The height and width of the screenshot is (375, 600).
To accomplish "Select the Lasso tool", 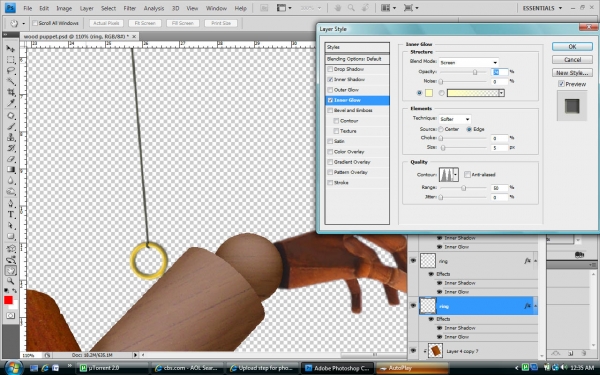I will pos(10,70).
